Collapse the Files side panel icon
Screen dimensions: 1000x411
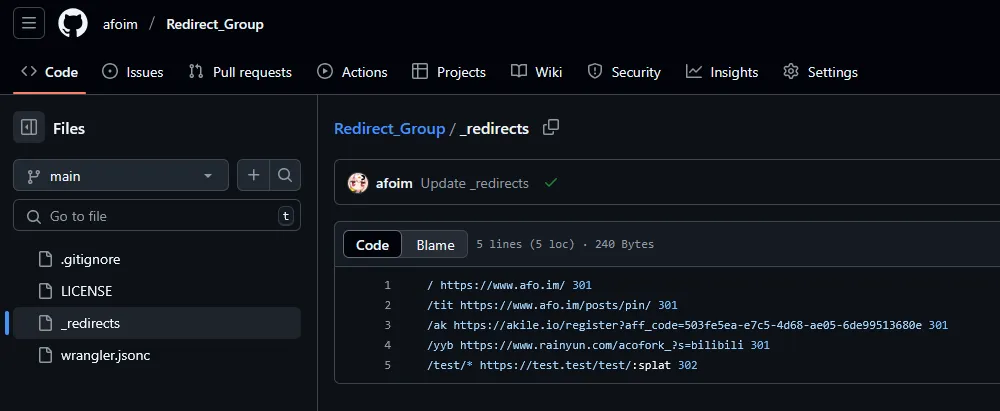click(x=29, y=128)
